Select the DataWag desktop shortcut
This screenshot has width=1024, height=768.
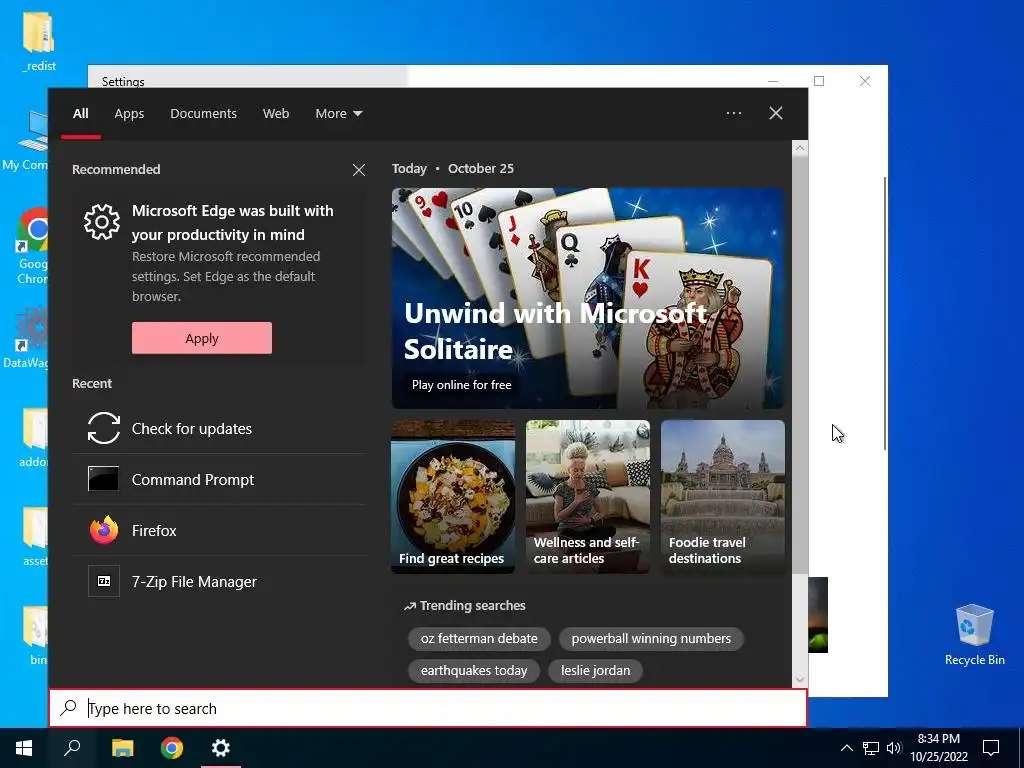pos(26,337)
